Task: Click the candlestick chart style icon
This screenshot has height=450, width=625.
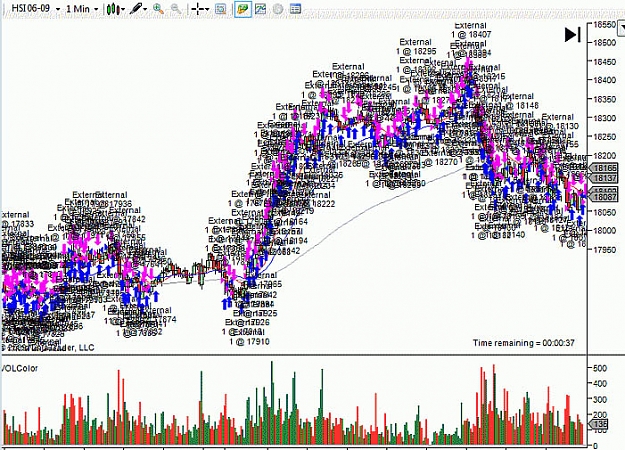Action: click(x=113, y=9)
